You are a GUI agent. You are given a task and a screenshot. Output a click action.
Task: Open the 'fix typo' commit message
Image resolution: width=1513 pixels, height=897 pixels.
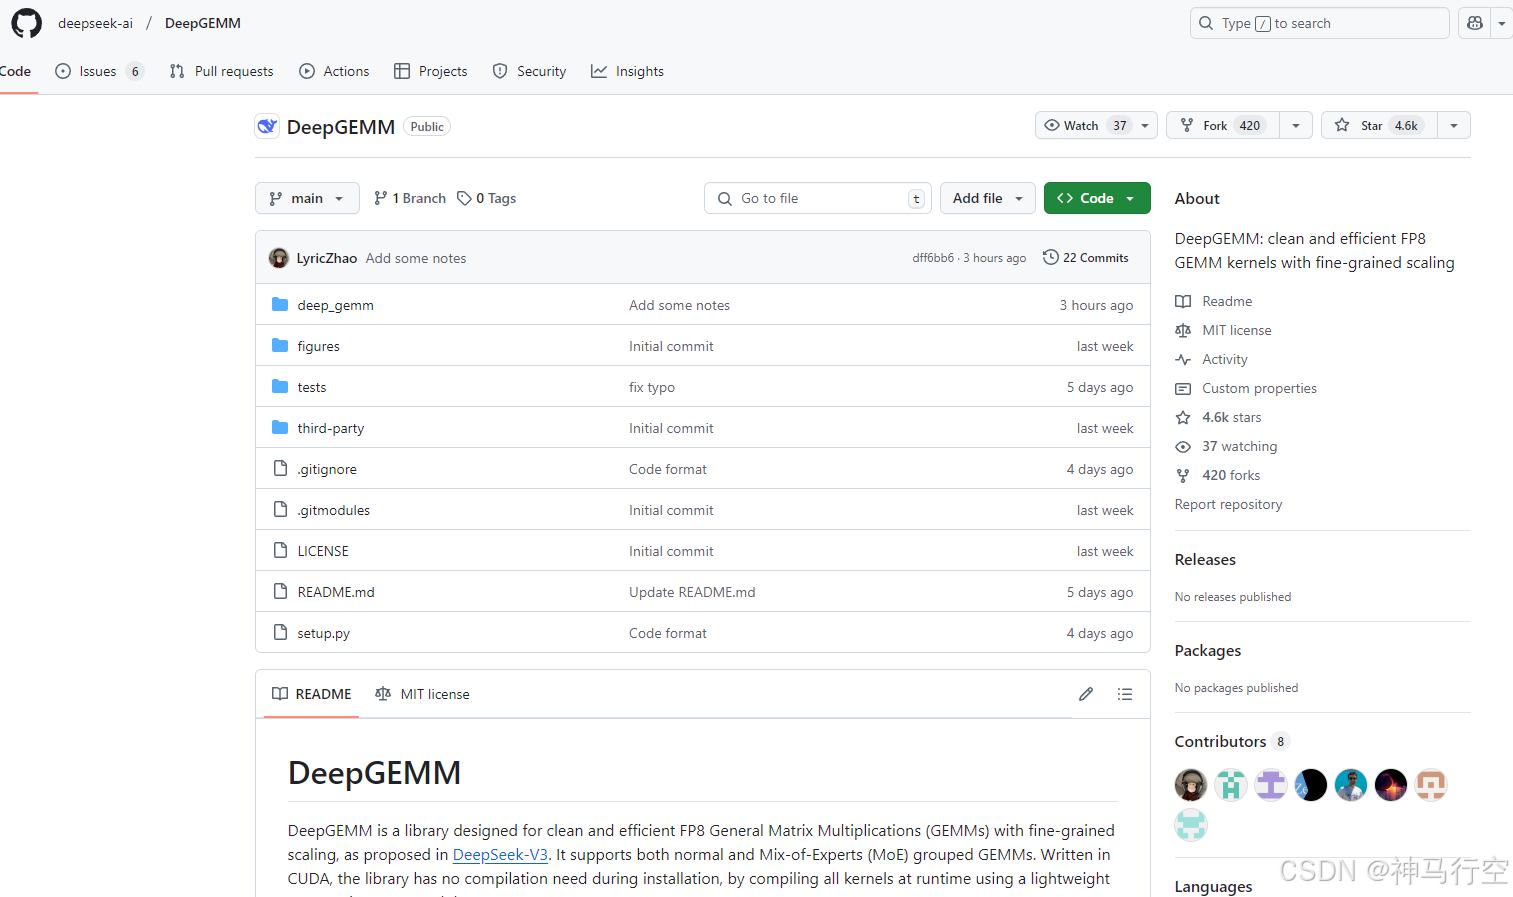[x=652, y=387]
